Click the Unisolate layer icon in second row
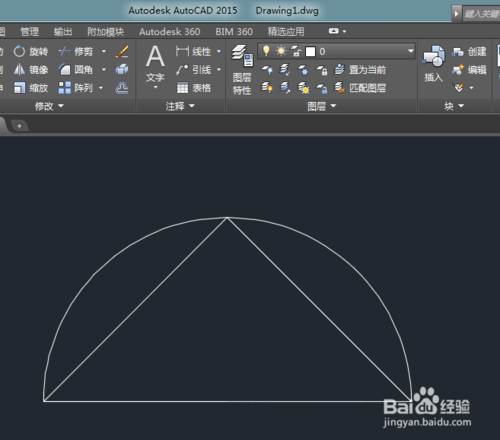The height and width of the screenshot is (440, 500). point(284,88)
